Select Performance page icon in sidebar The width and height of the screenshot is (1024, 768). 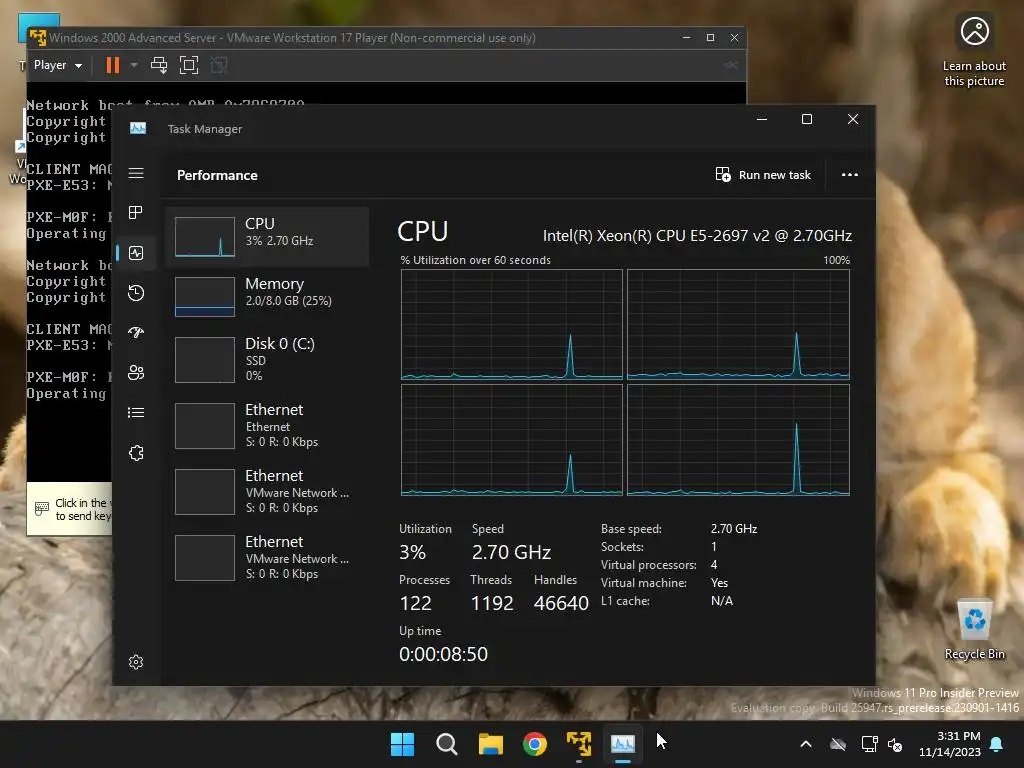click(x=136, y=253)
